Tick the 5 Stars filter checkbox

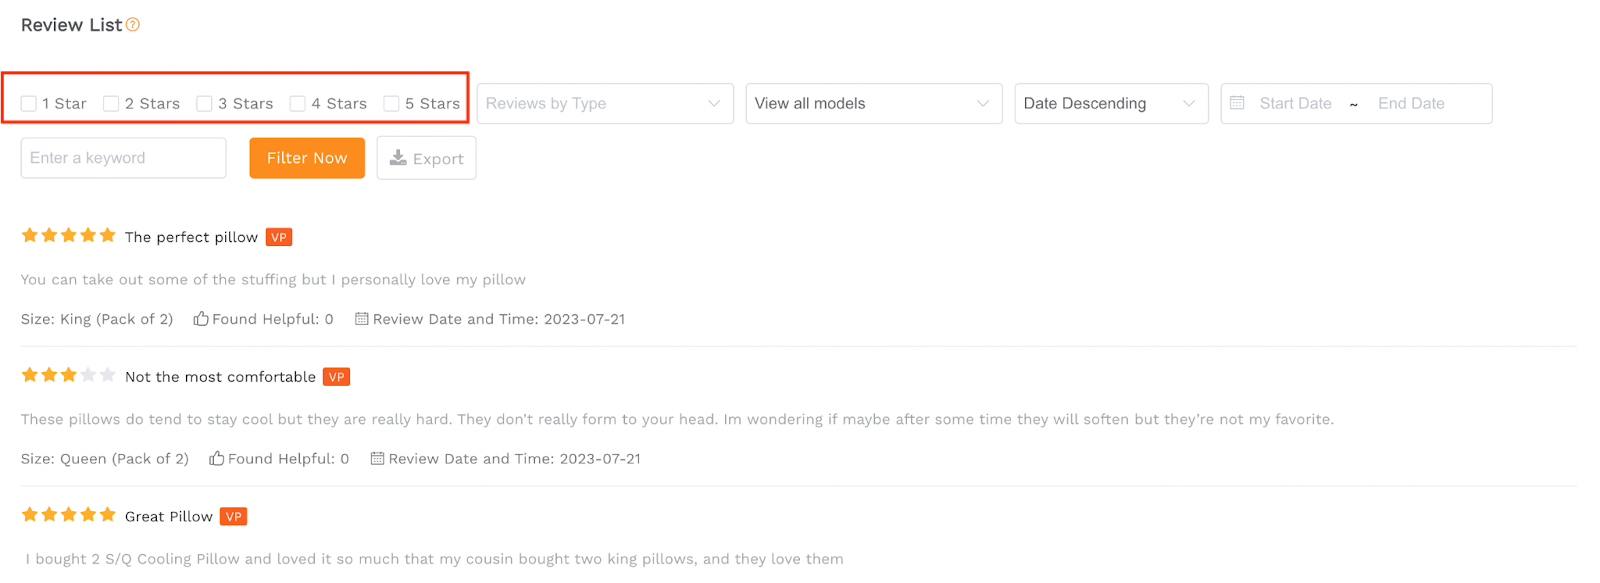(391, 104)
